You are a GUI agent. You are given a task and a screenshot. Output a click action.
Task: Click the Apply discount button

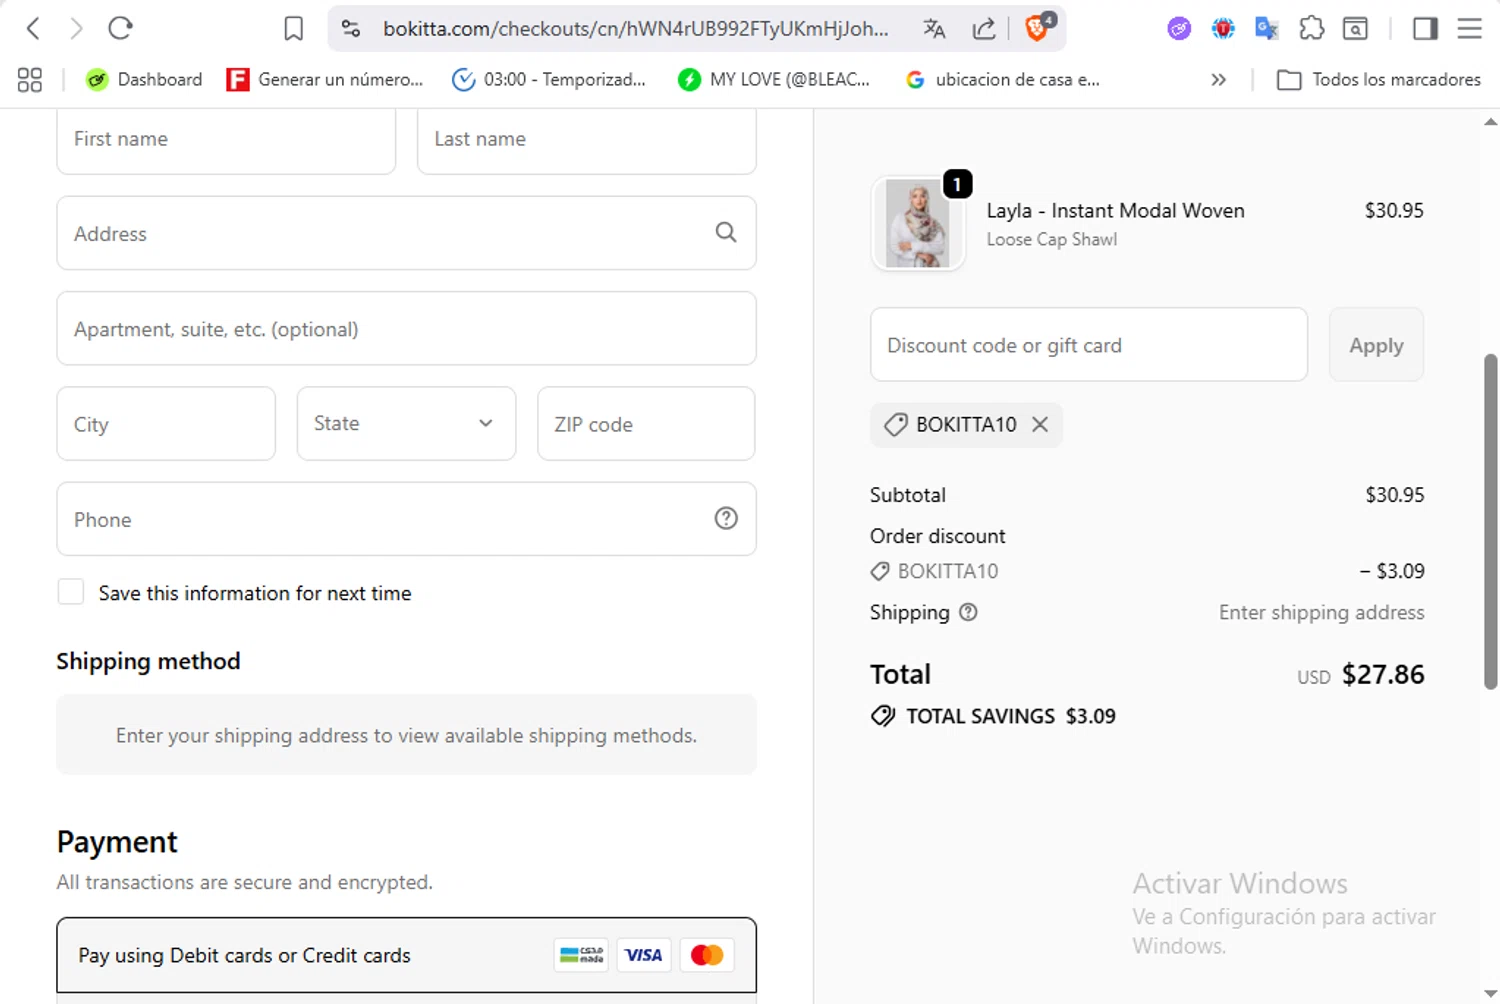pos(1376,345)
